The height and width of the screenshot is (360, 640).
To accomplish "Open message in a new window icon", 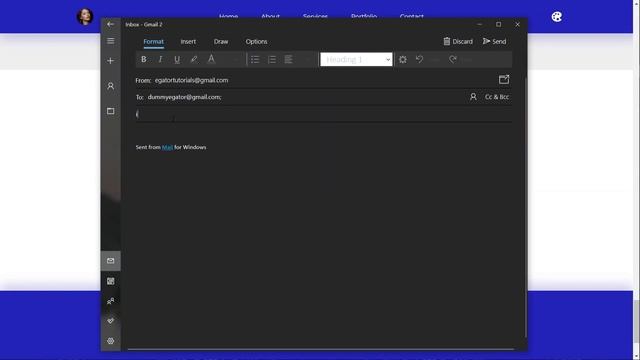I will (x=504, y=79).
